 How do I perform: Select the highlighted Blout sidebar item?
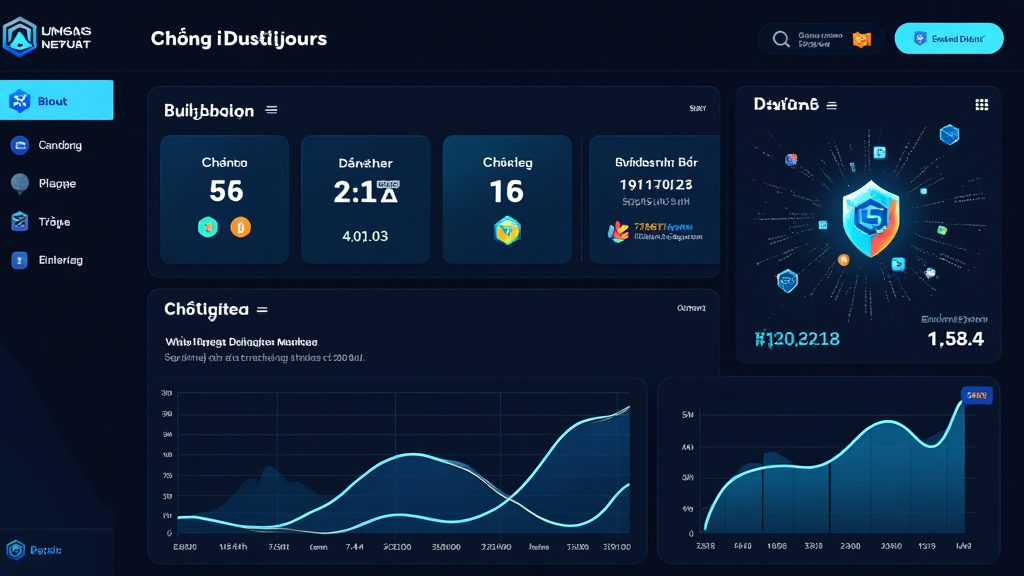coord(56,101)
